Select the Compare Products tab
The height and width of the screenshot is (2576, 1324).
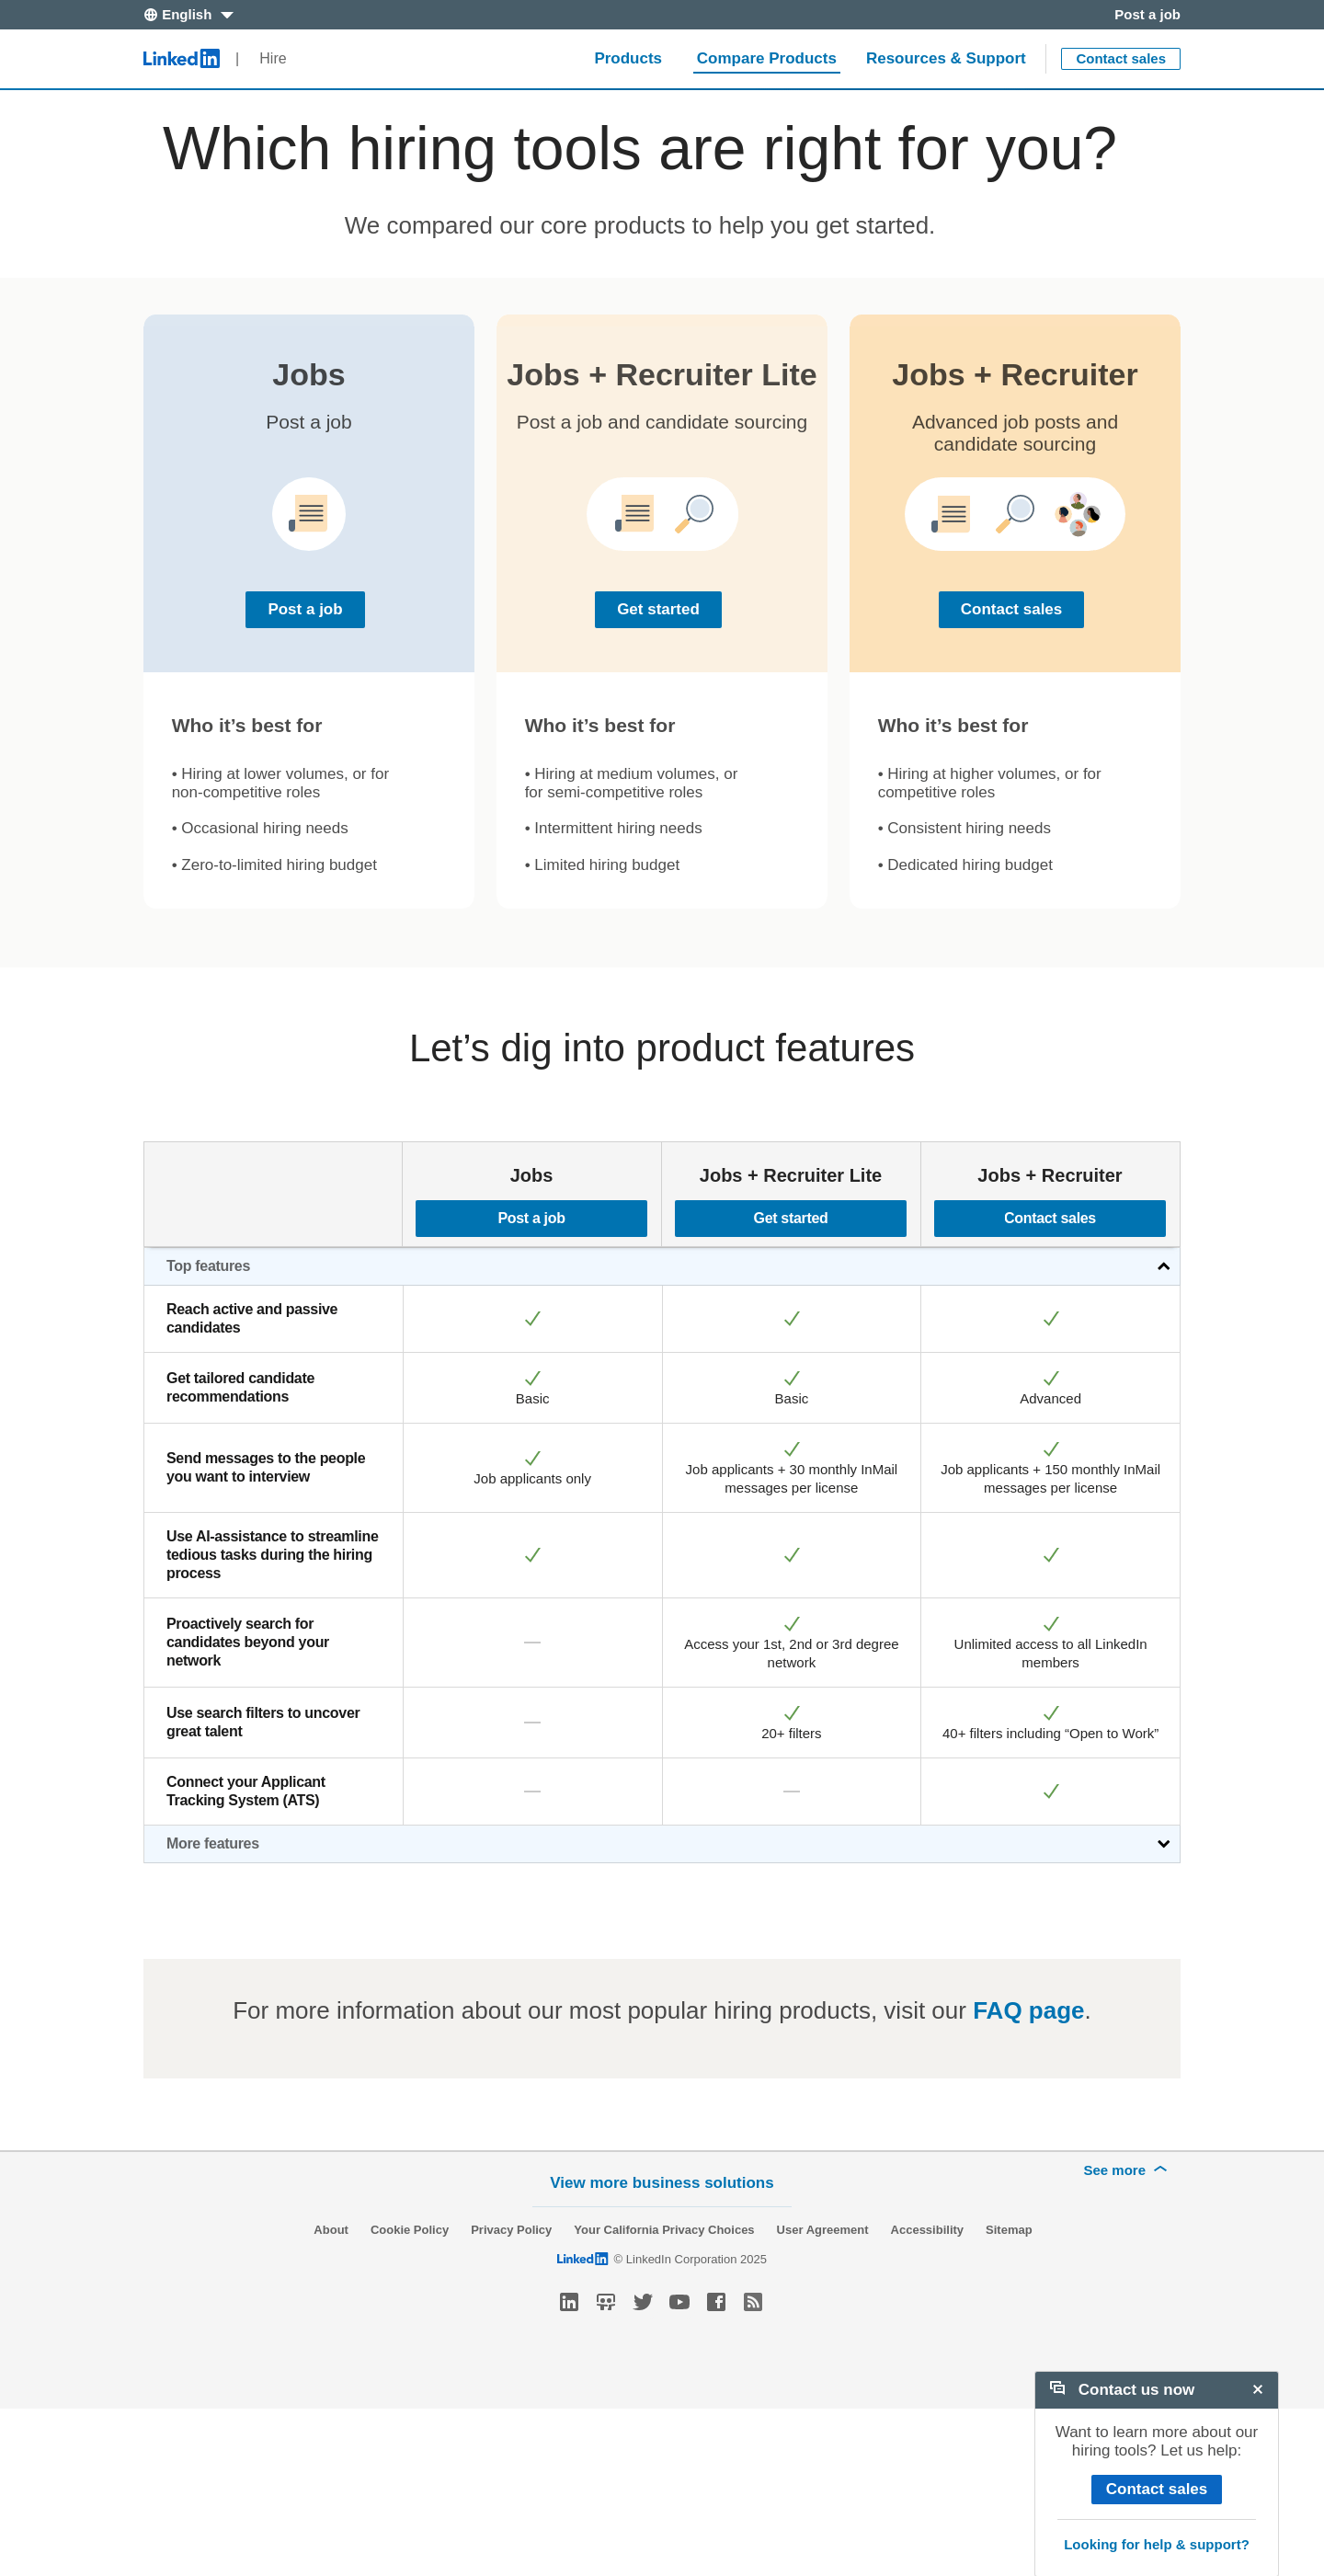[x=766, y=59]
